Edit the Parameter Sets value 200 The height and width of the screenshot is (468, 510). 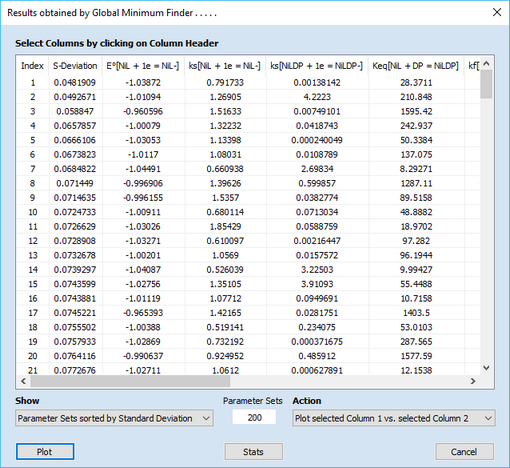[x=254, y=418]
